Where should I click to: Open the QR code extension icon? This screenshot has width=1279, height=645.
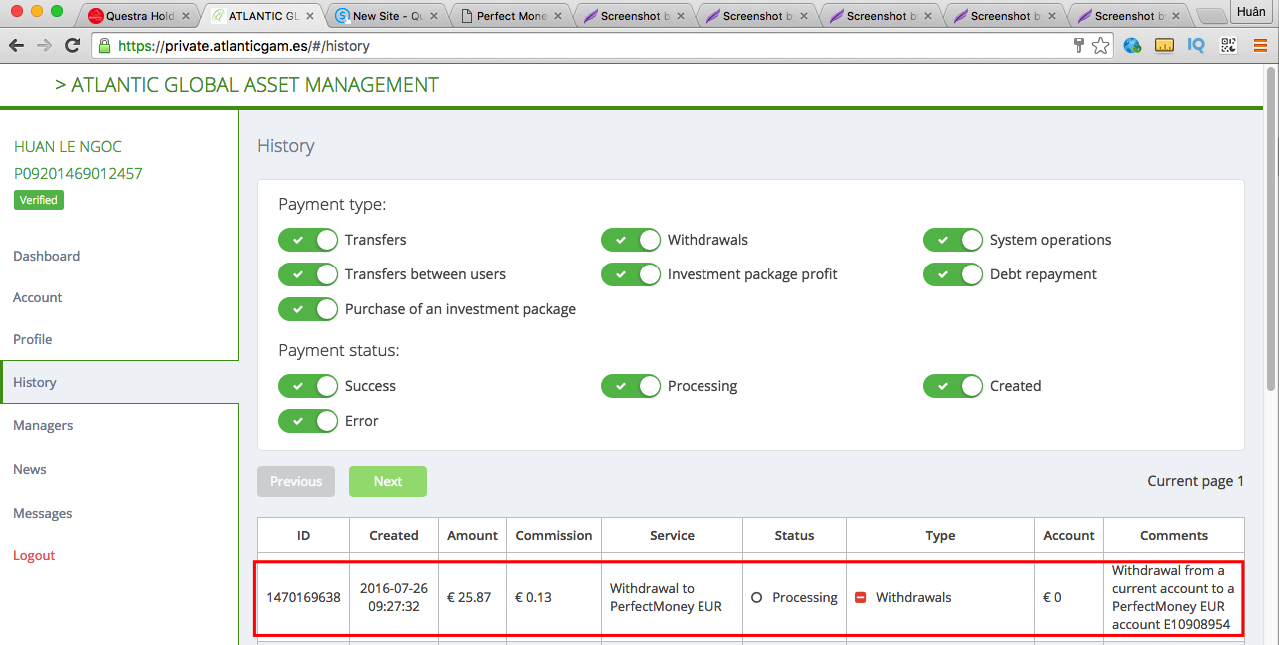tap(1228, 46)
